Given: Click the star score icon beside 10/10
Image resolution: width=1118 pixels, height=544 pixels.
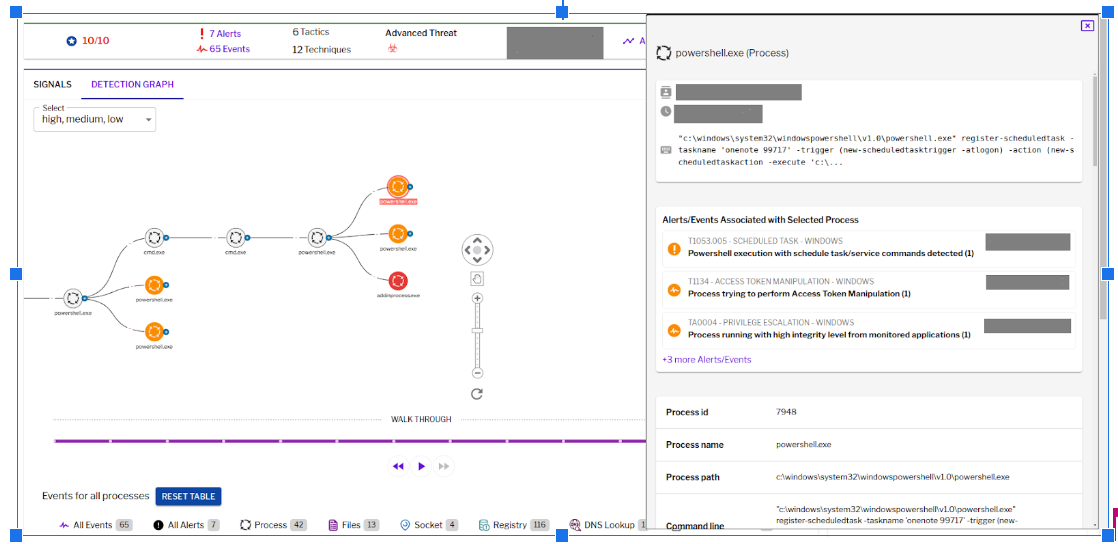Looking at the screenshot, I should tap(71, 41).
